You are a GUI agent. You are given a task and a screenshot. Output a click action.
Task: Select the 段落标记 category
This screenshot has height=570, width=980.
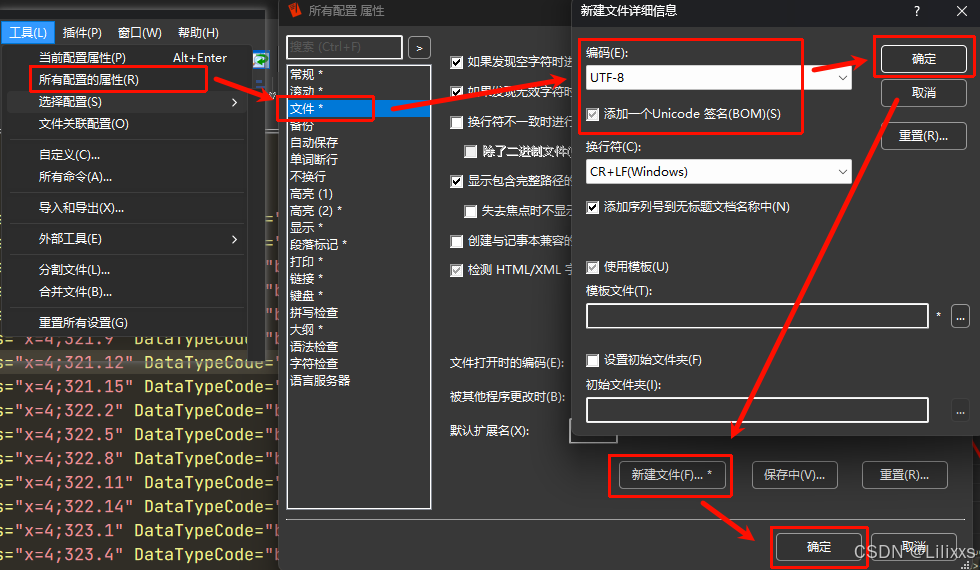click(x=359, y=244)
